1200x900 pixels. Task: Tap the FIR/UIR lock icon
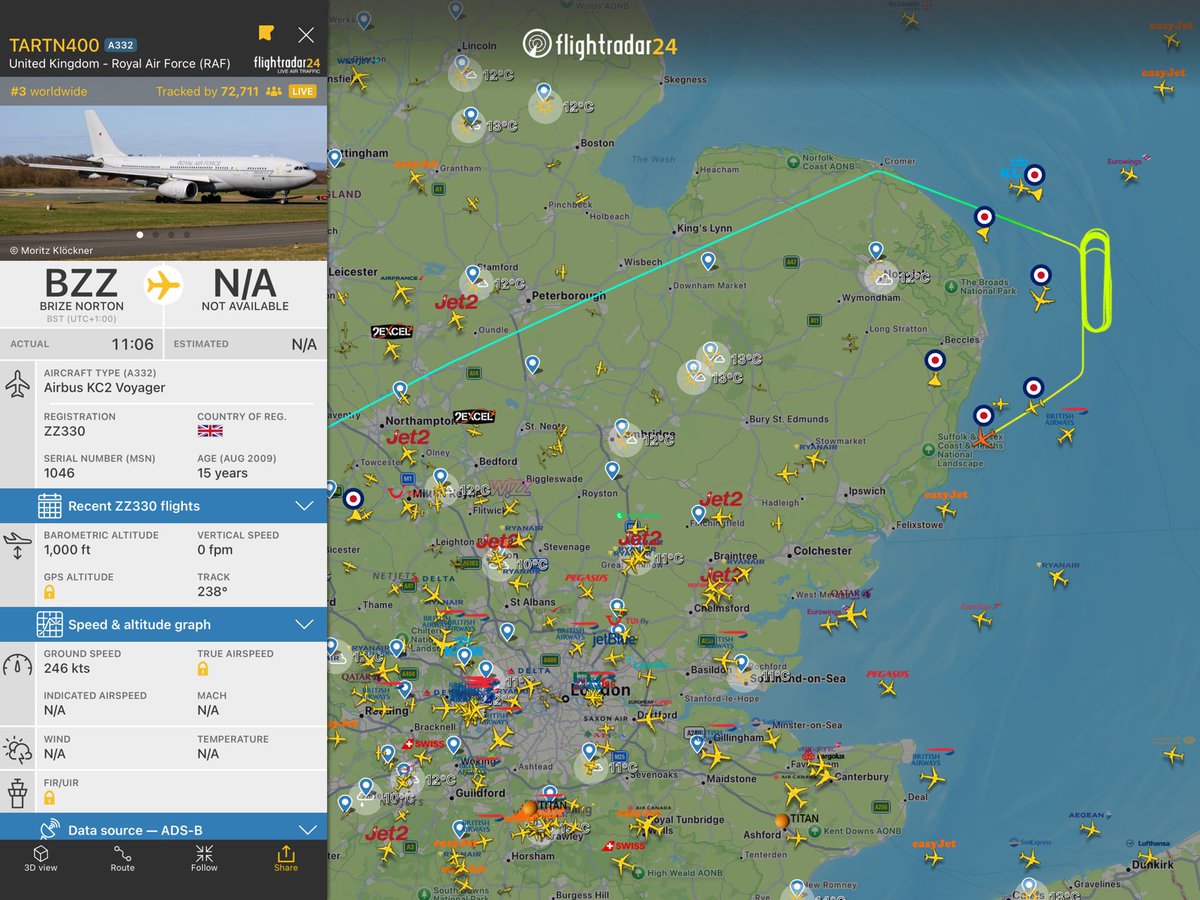click(49, 798)
